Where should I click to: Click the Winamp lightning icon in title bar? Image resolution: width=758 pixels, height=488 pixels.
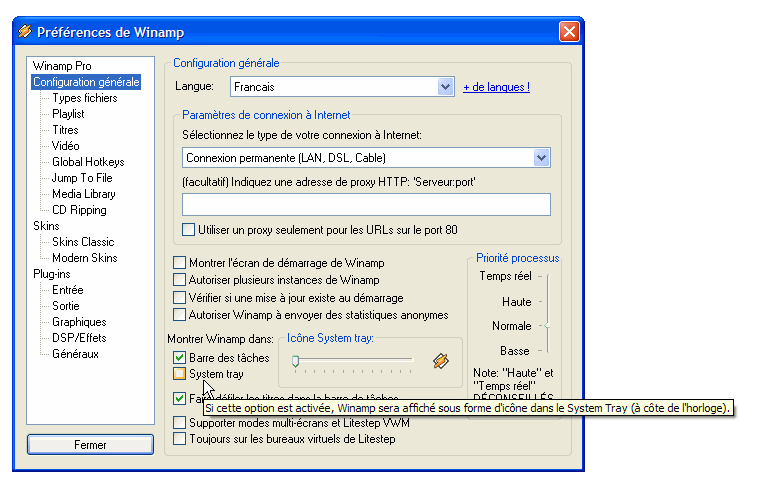coord(25,31)
